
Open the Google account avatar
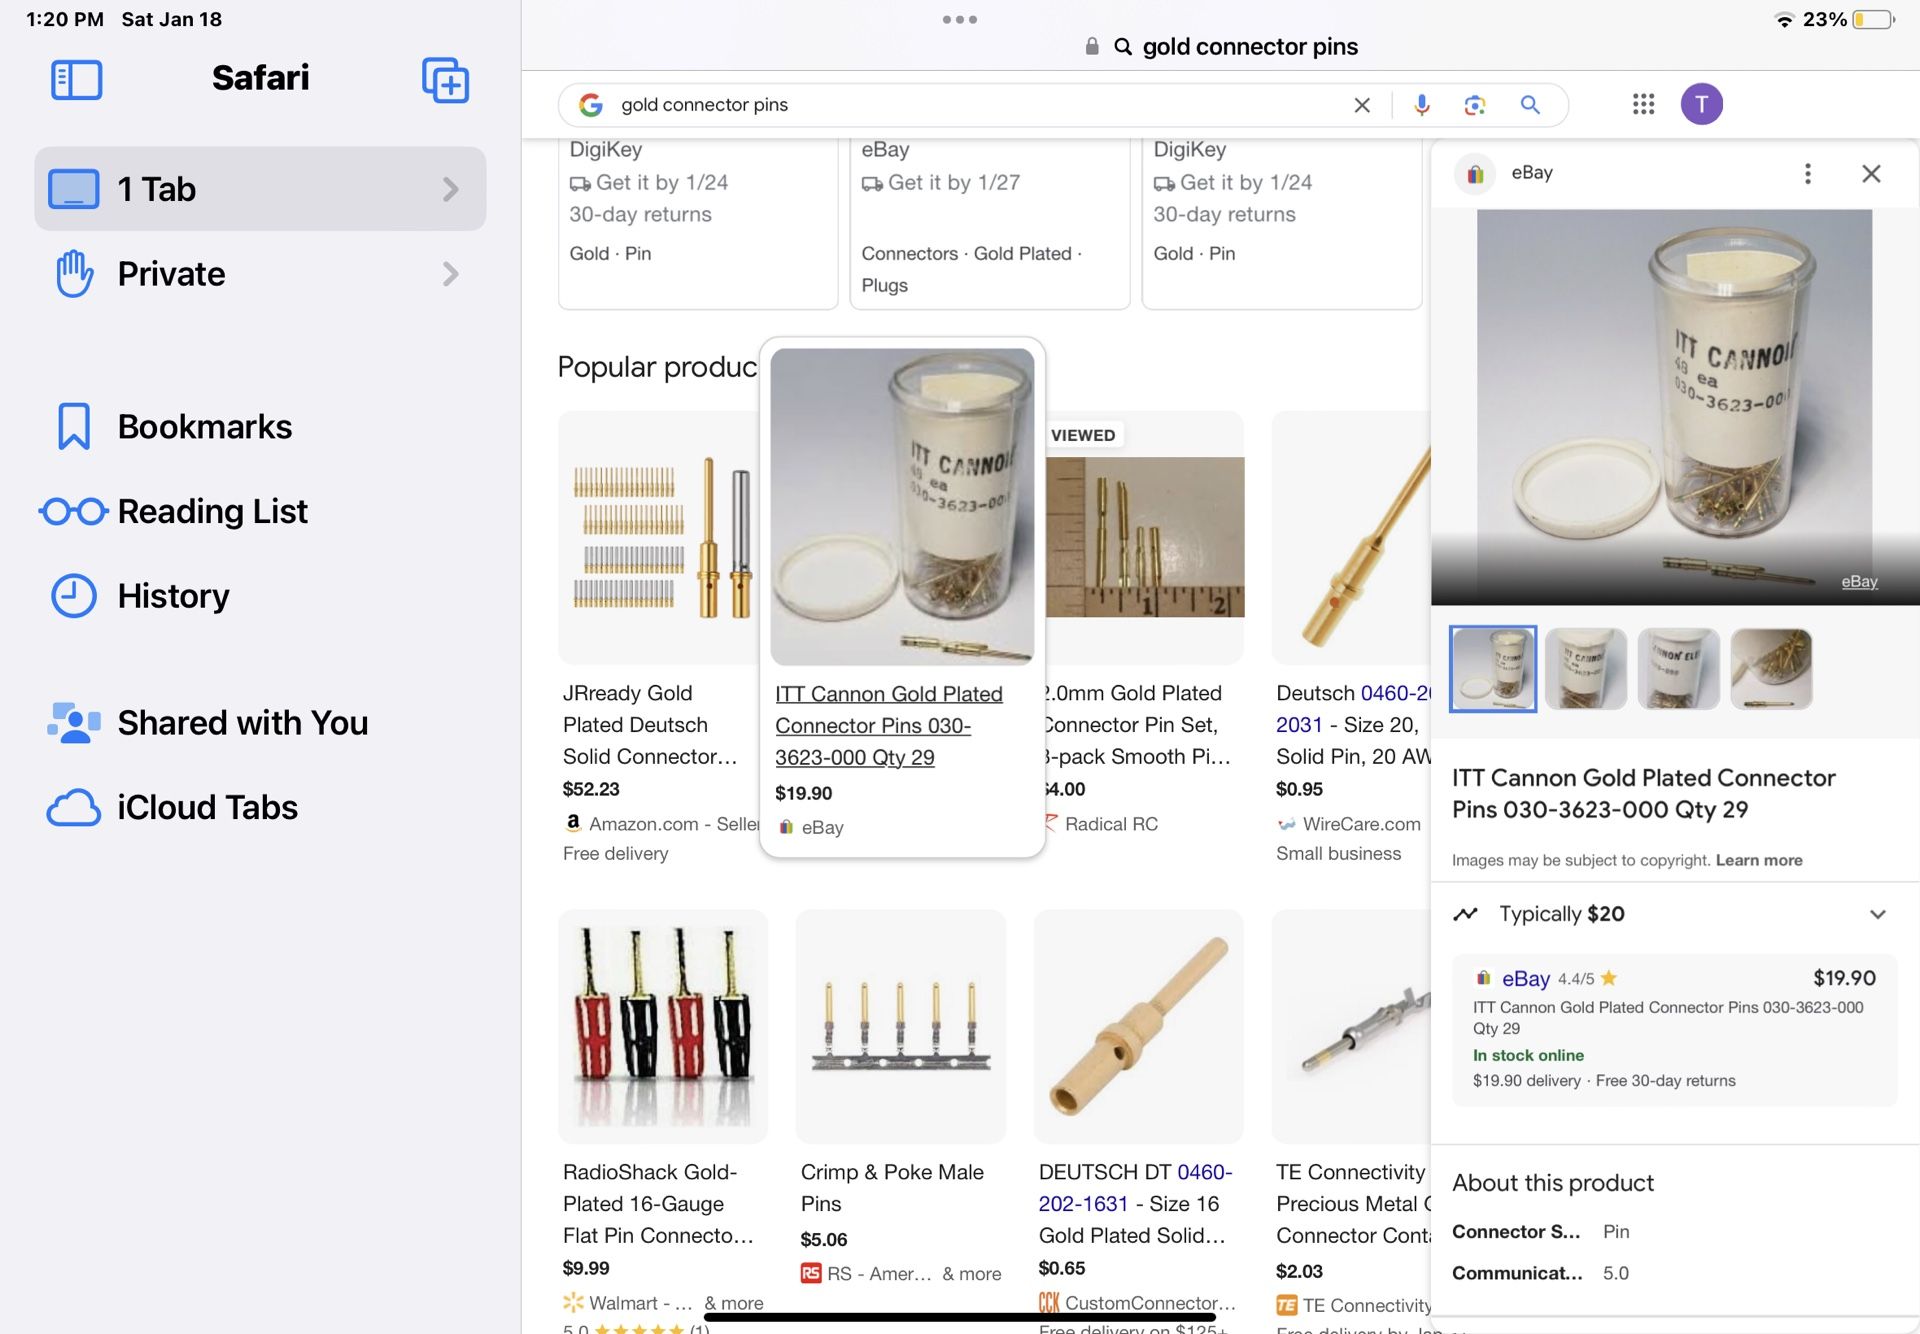(1701, 104)
